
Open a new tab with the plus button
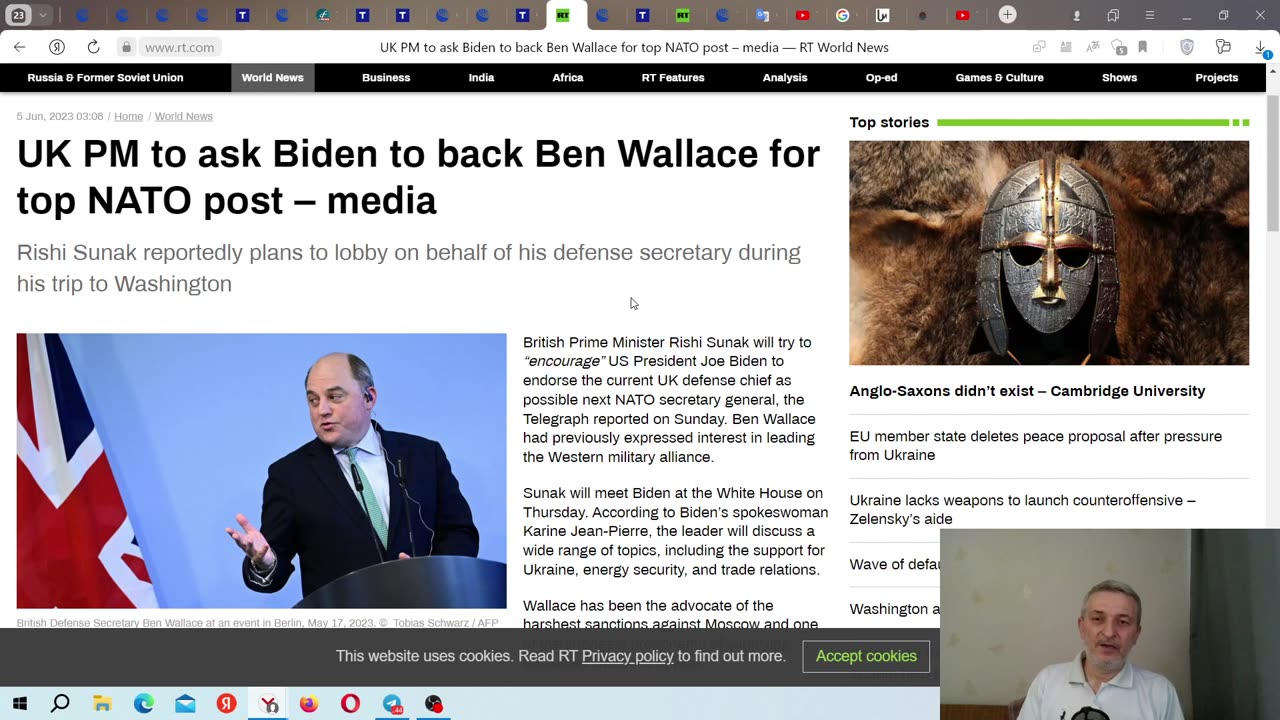click(1007, 15)
